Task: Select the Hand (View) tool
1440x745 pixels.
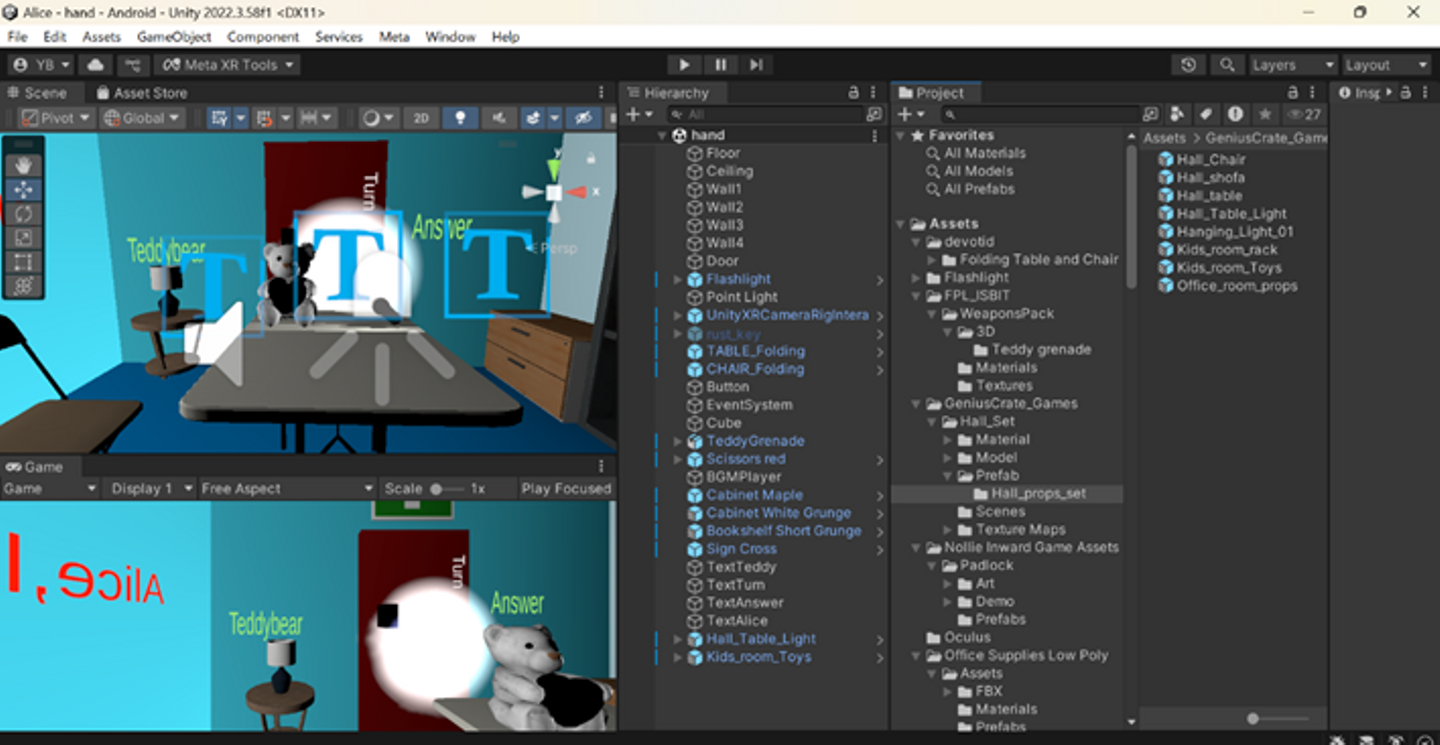Action: 22,165
